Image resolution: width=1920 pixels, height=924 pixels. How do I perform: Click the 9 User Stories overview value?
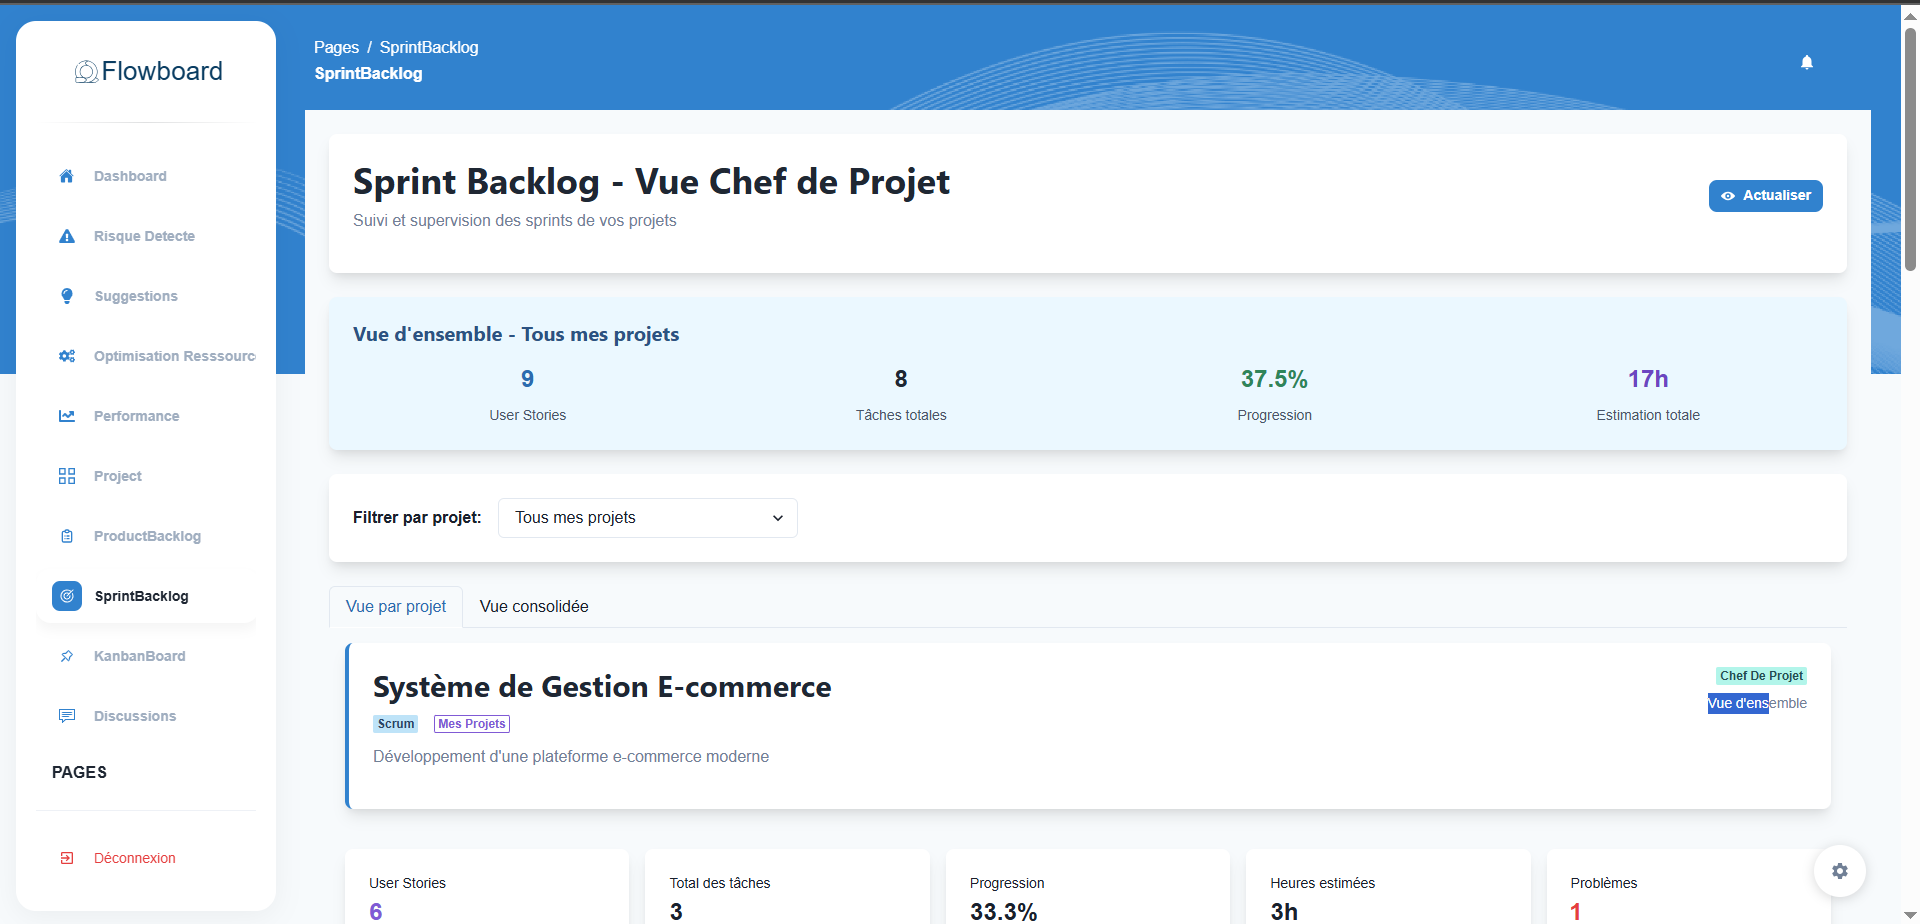tap(527, 379)
